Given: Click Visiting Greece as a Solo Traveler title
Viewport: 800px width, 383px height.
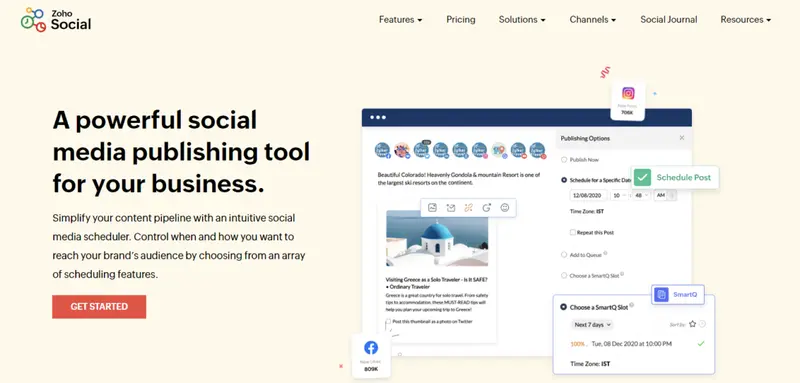Looking at the screenshot, I should [436, 283].
